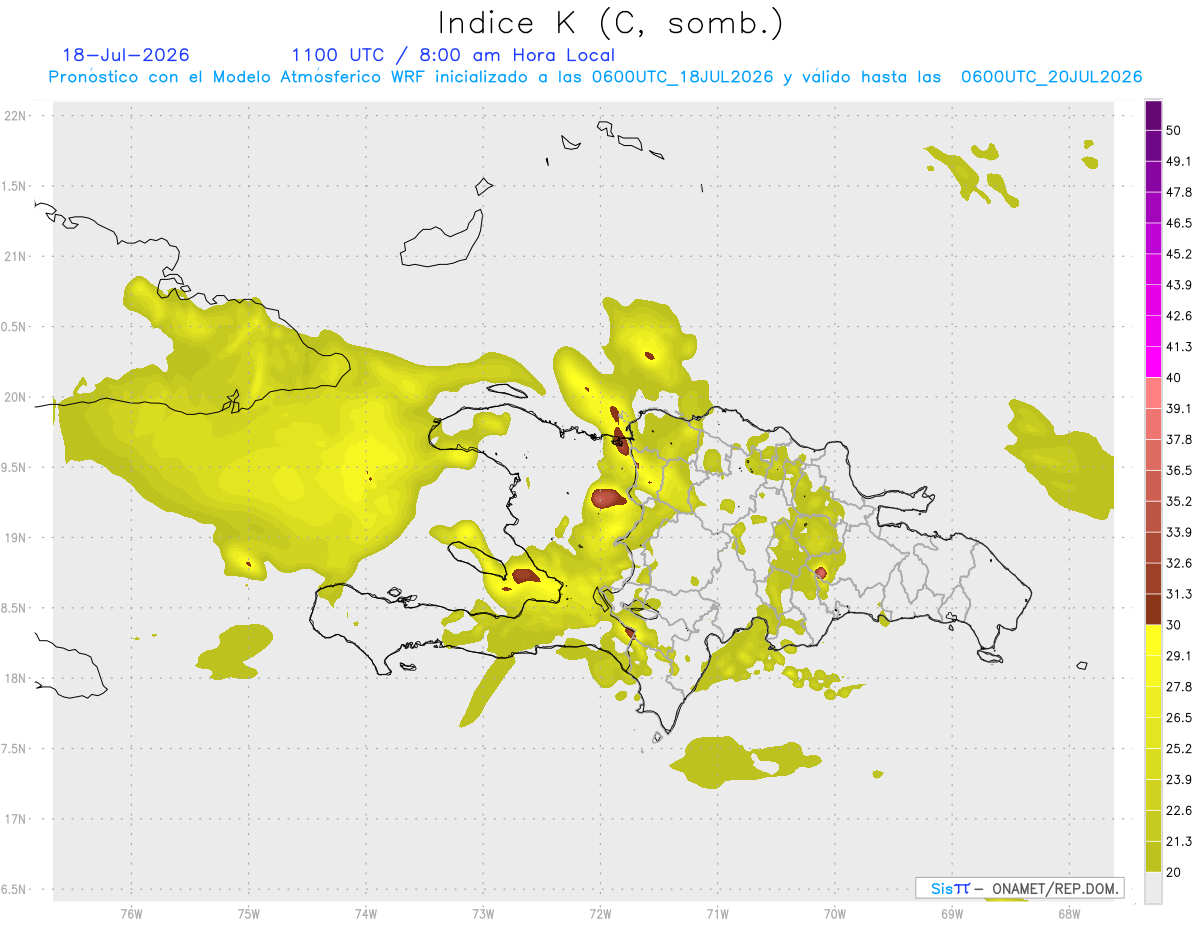The width and height of the screenshot is (1200, 927).
Task: Click the "ONAMET/REP.DOM." credit label
Action: (1055, 888)
